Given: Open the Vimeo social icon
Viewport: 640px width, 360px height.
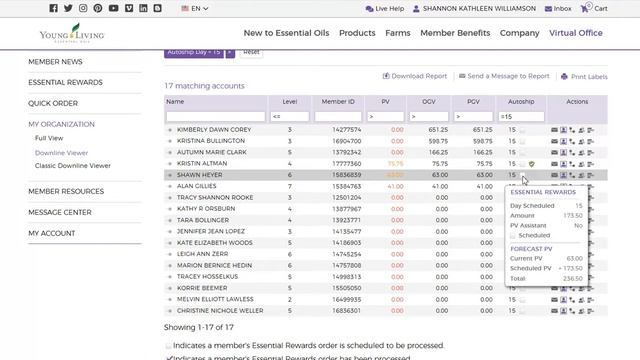Looking at the screenshot, I should [x=129, y=8].
